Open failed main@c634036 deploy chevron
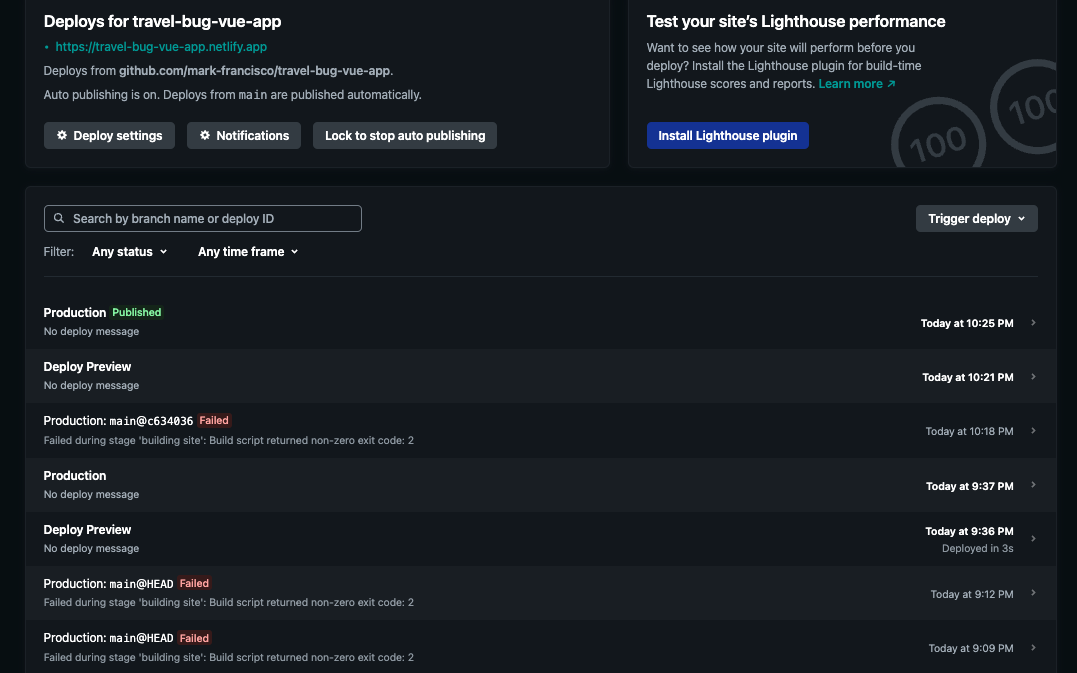 [x=1033, y=431]
